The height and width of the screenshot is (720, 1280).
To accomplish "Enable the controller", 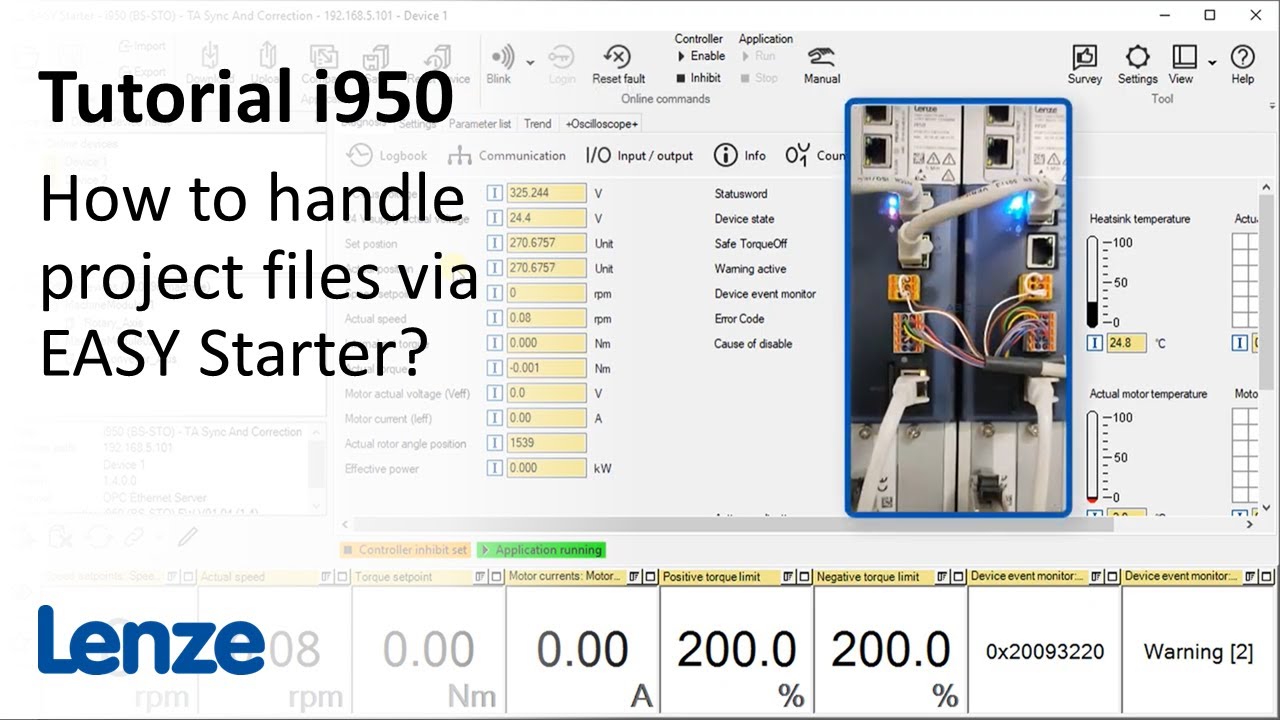I will coord(700,56).
